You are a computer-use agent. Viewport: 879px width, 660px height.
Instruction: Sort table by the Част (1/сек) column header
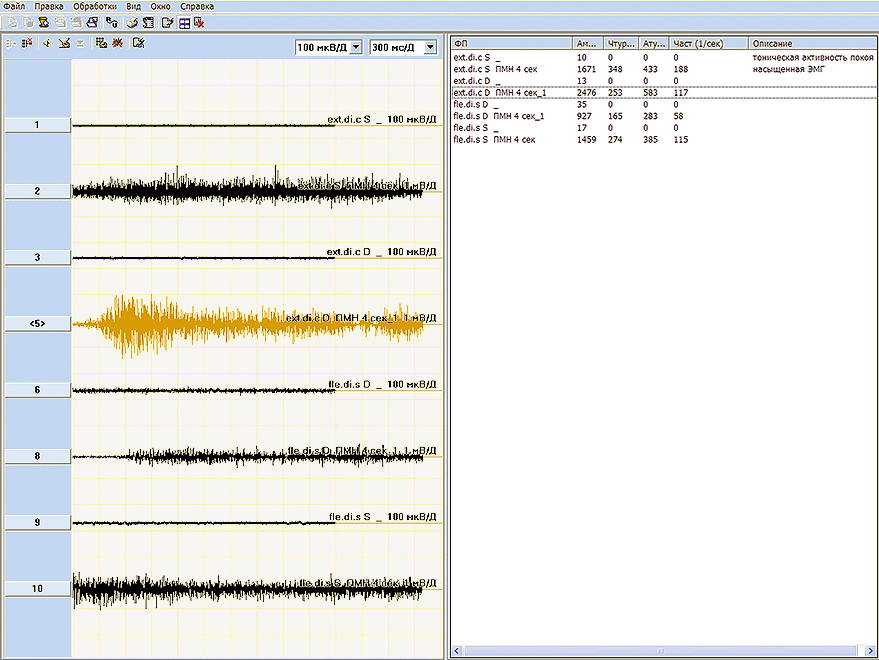point(709,43)
